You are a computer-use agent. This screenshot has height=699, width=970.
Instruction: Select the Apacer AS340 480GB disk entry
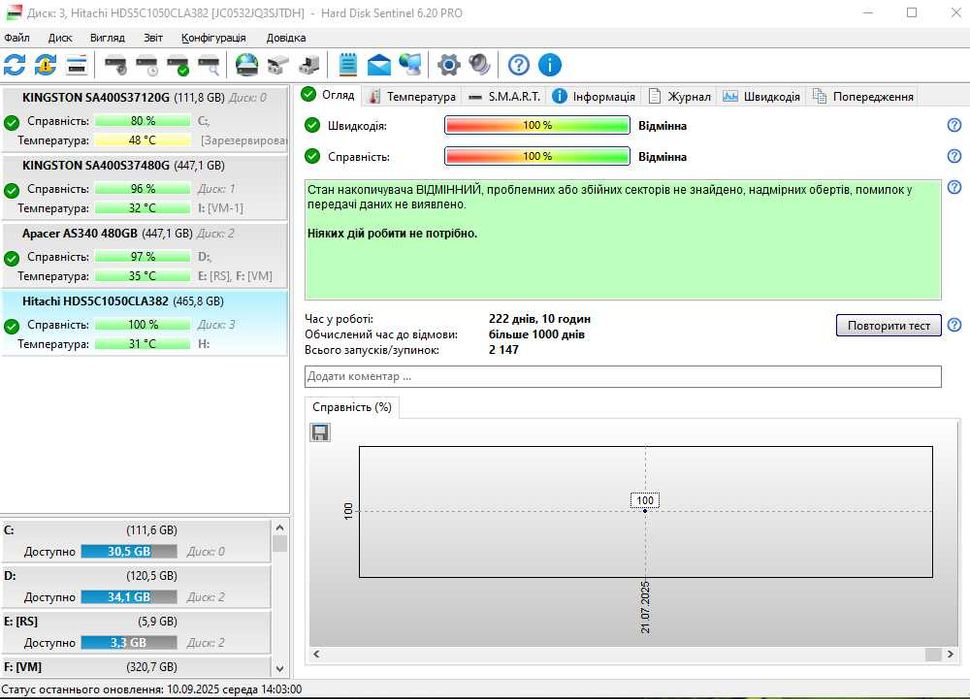tap(145, 255)
